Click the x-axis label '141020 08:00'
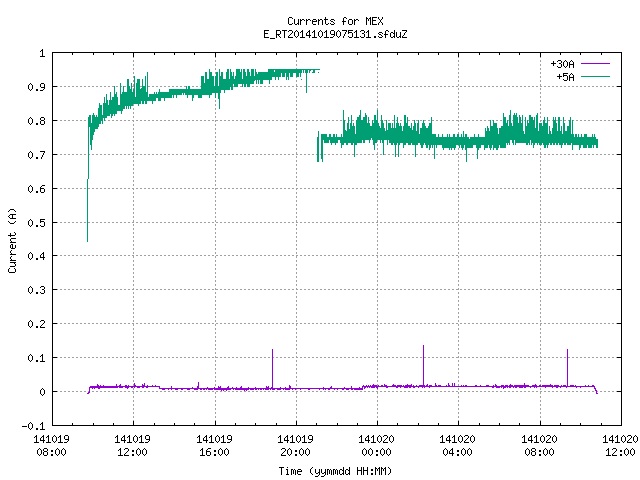Image resolution: width=640 pixels, height=480 pixels. 540,446
